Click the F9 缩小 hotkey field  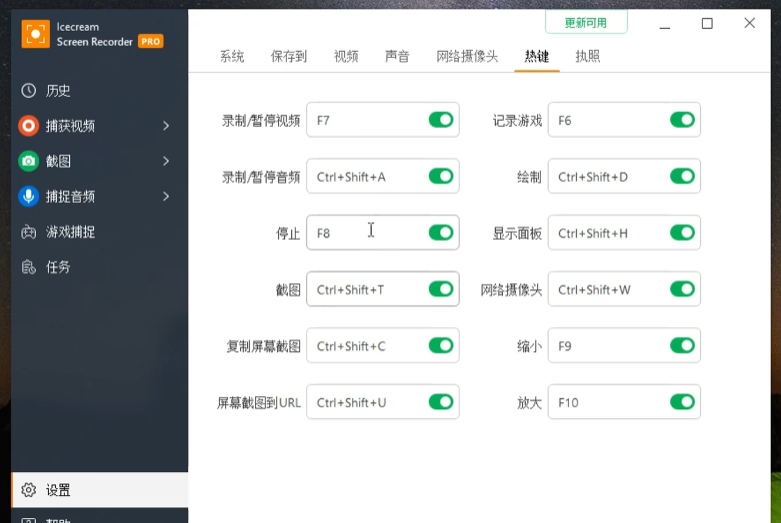pos(624,345)
